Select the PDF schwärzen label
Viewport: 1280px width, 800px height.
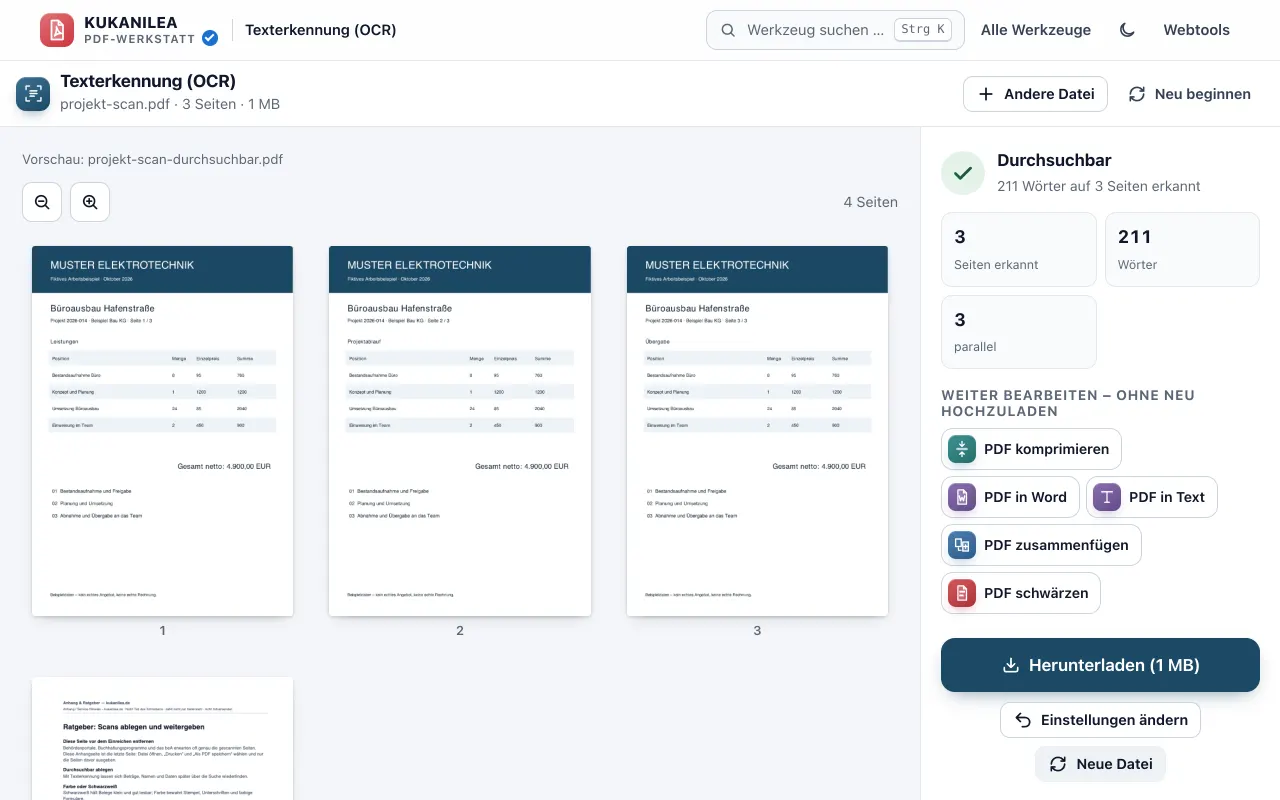point(1036,593)
